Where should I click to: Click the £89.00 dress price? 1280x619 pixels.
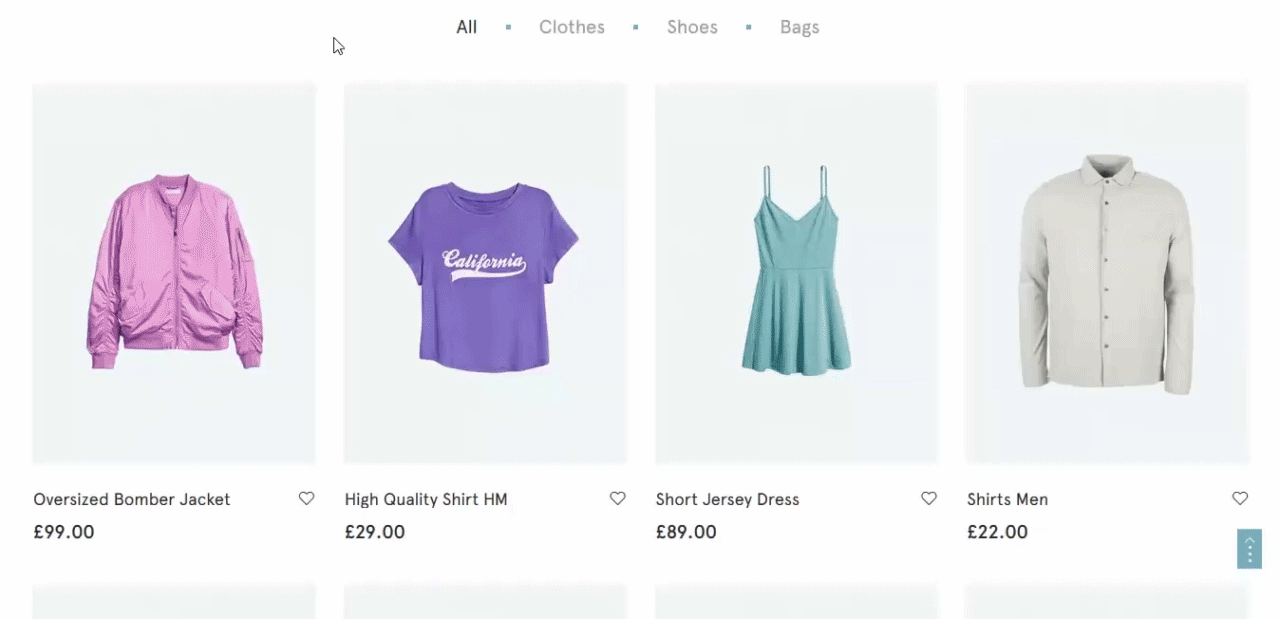pos(686,532)
